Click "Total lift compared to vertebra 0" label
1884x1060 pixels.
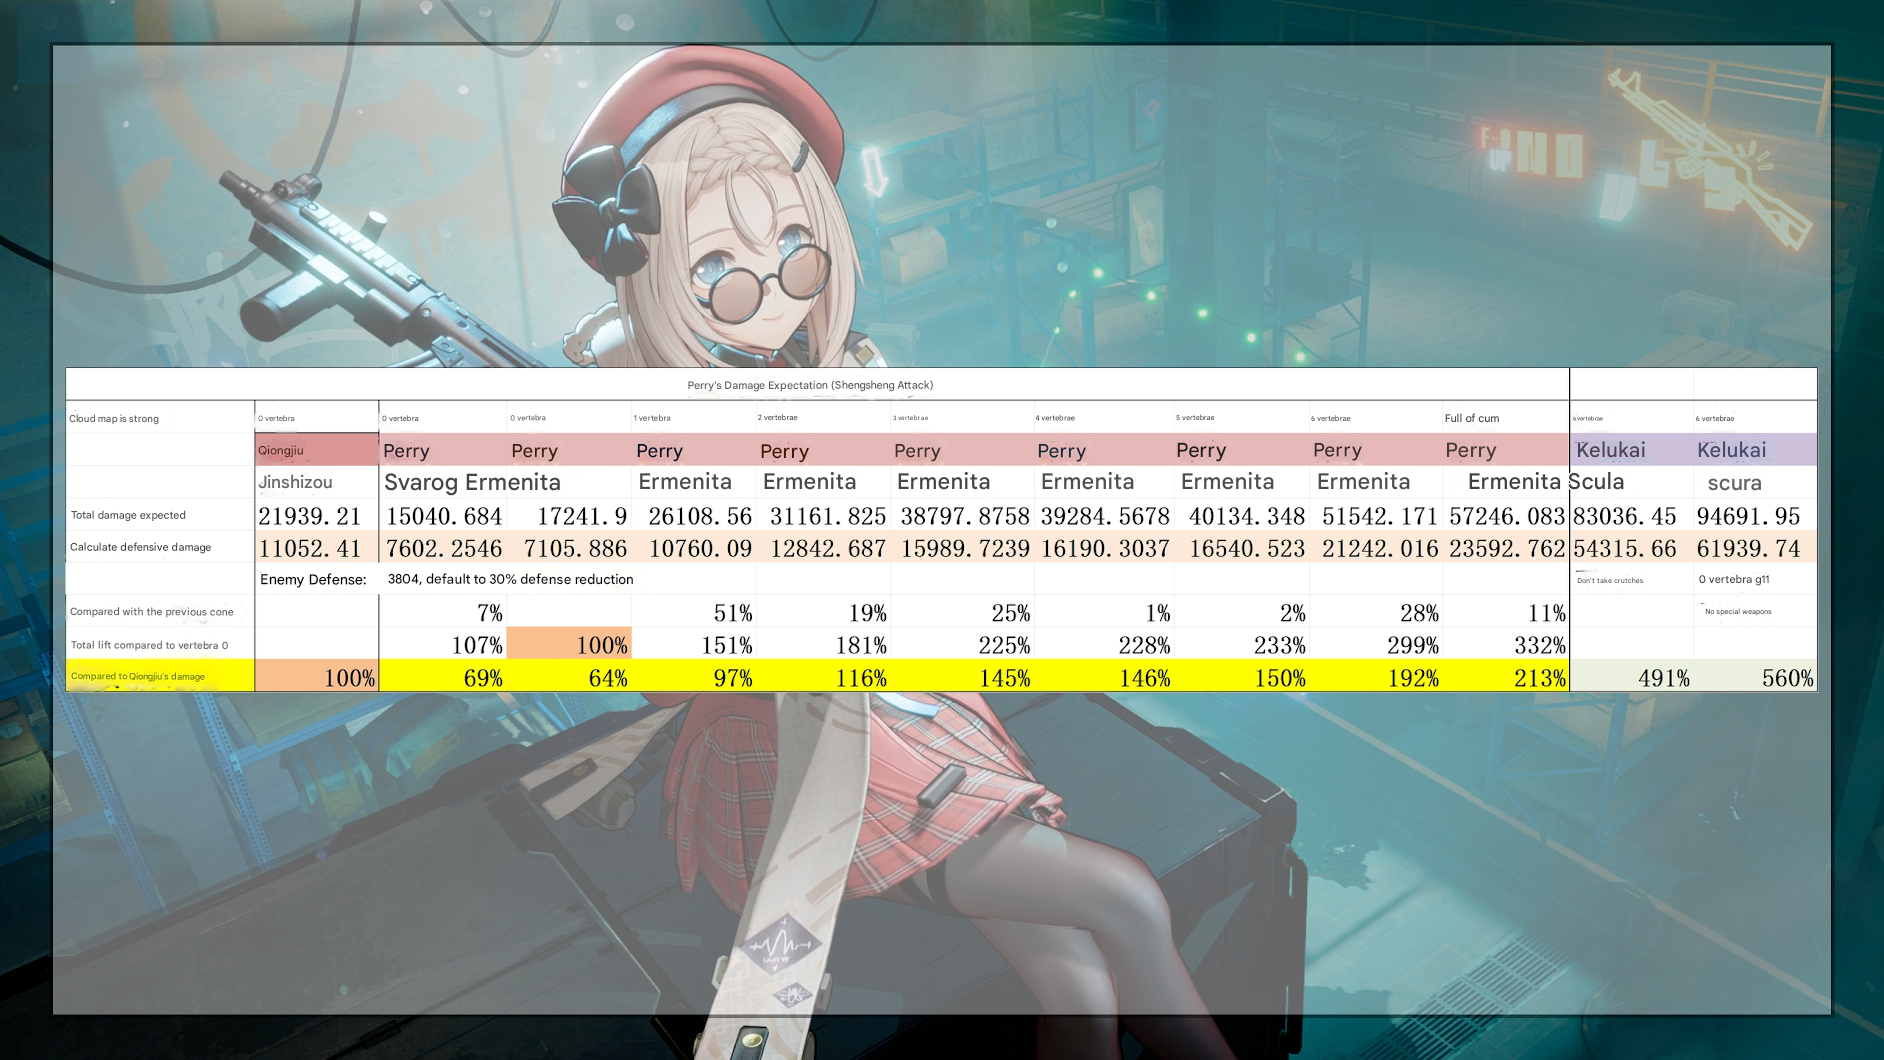[x=149, y=645]
